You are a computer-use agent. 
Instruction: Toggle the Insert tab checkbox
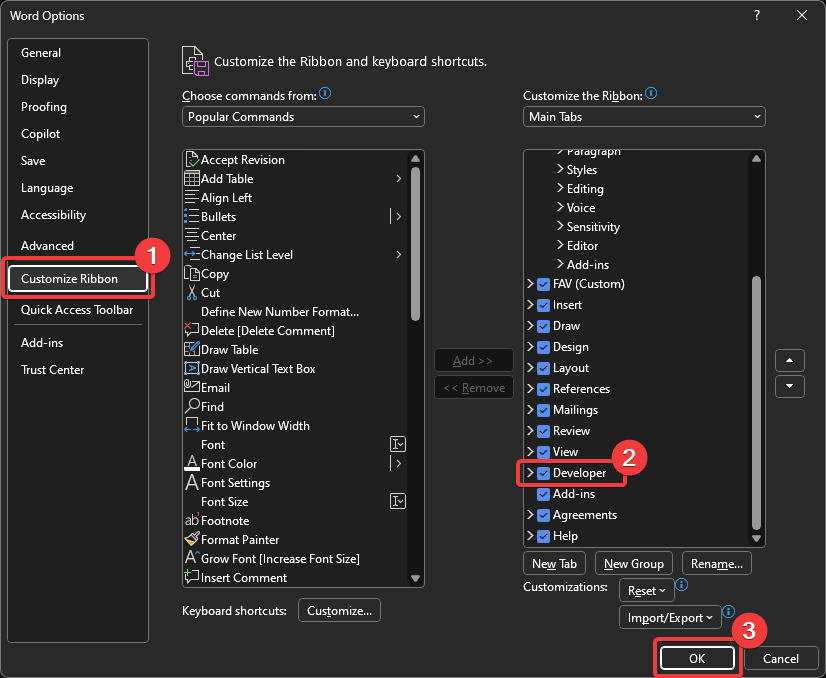[543, 305]
